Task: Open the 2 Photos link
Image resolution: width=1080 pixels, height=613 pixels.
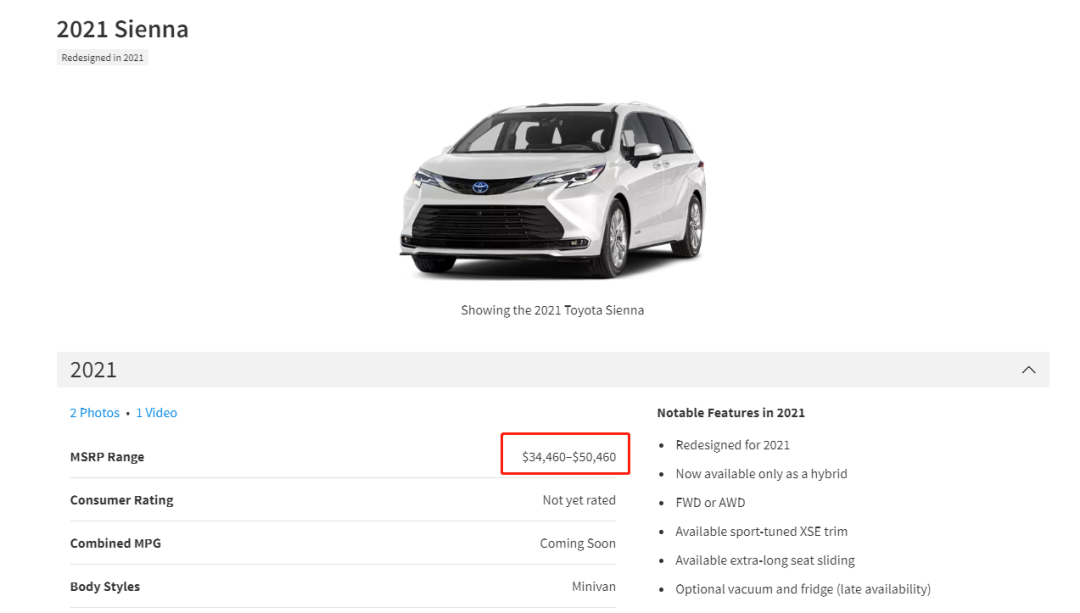Action: tap(94, 413)
